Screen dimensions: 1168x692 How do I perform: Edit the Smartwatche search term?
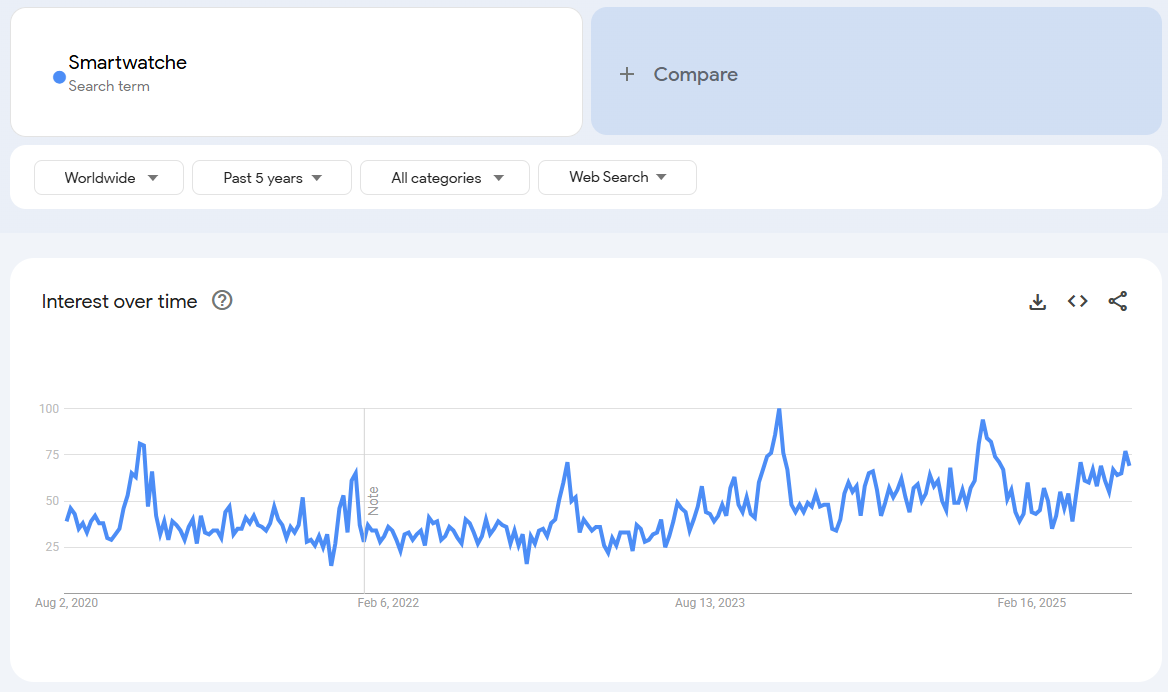(x=128, y=63)
